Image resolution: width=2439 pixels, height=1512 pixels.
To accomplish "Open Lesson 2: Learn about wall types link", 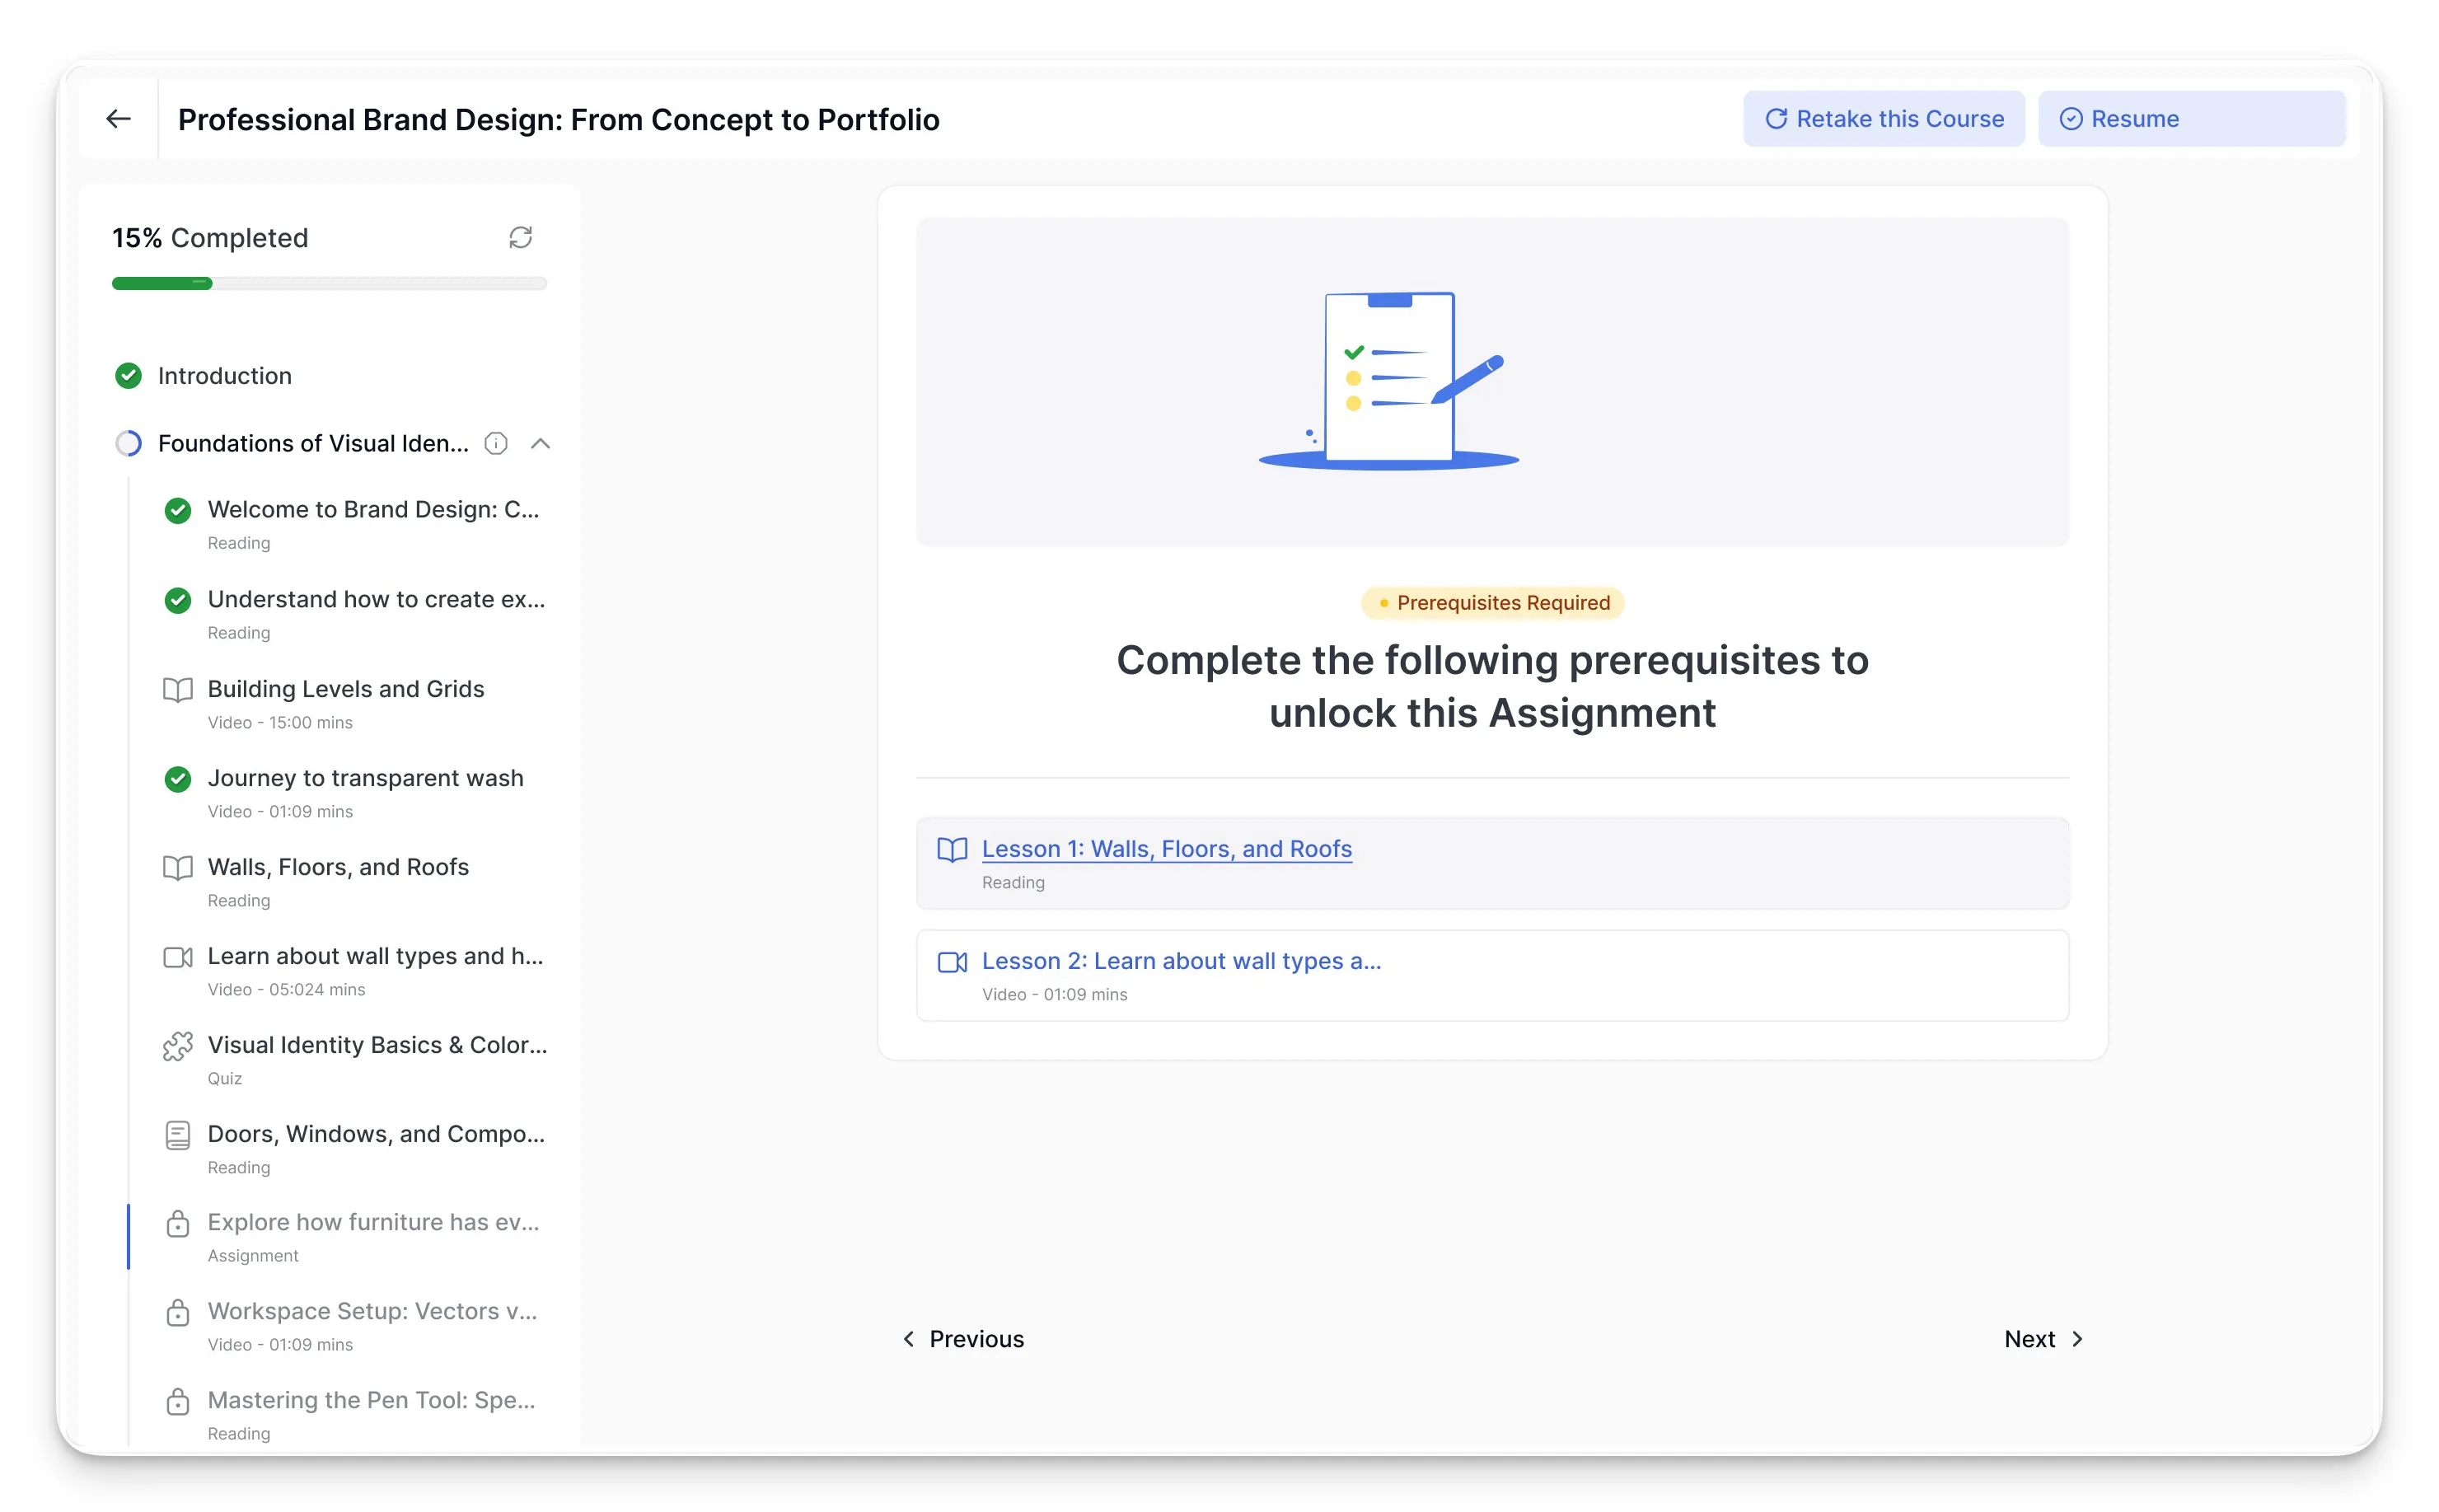I will tap(1181, 961).
